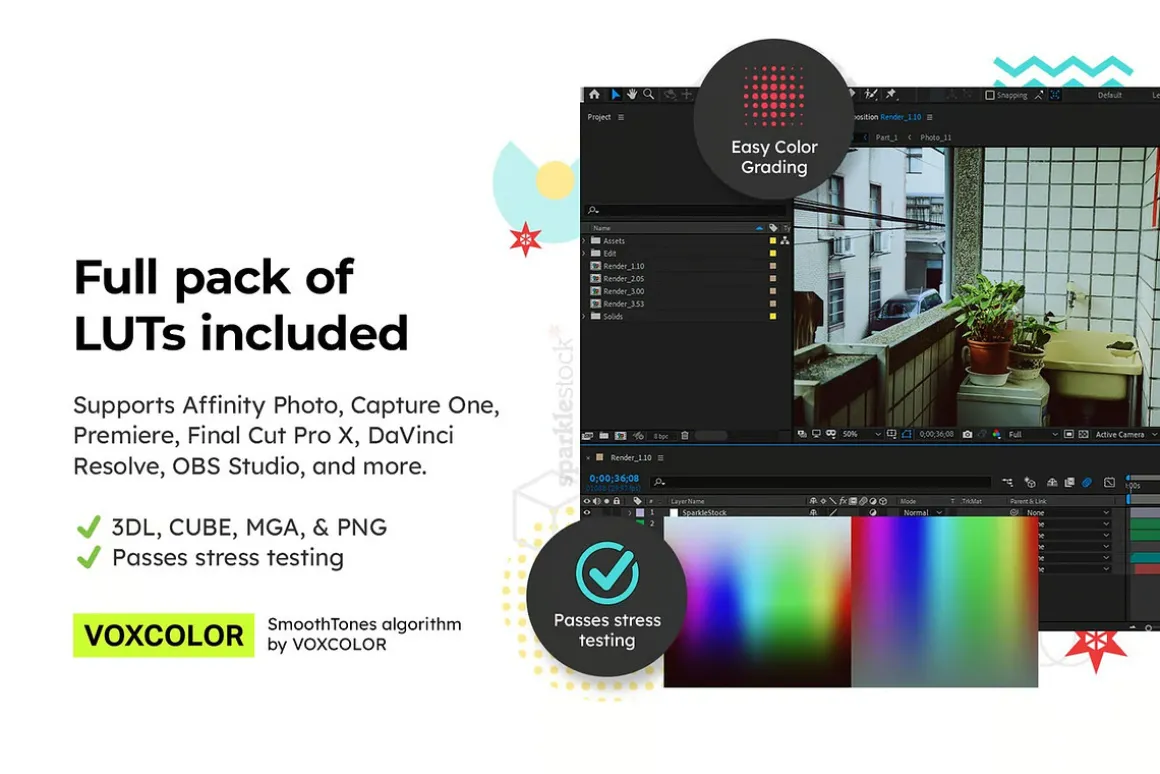Expand the Assets folder
Screen dimensions: 1160x774
[584, 240]
